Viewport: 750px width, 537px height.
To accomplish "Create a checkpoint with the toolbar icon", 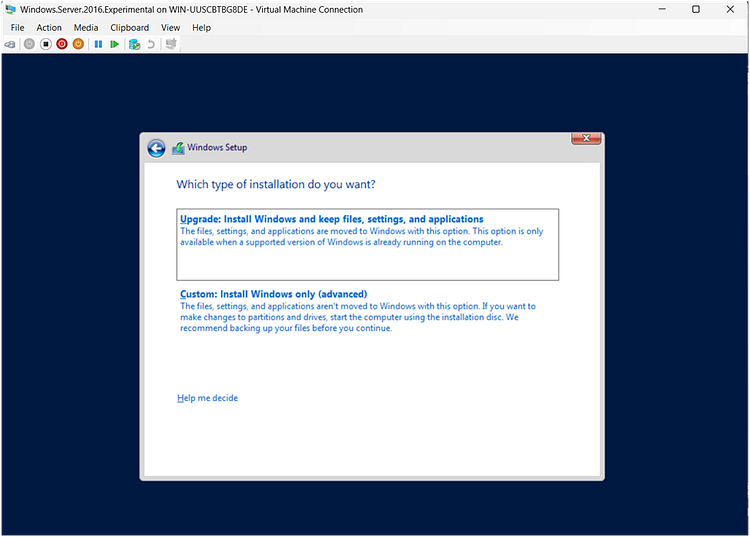I will (x=135, y=44).
